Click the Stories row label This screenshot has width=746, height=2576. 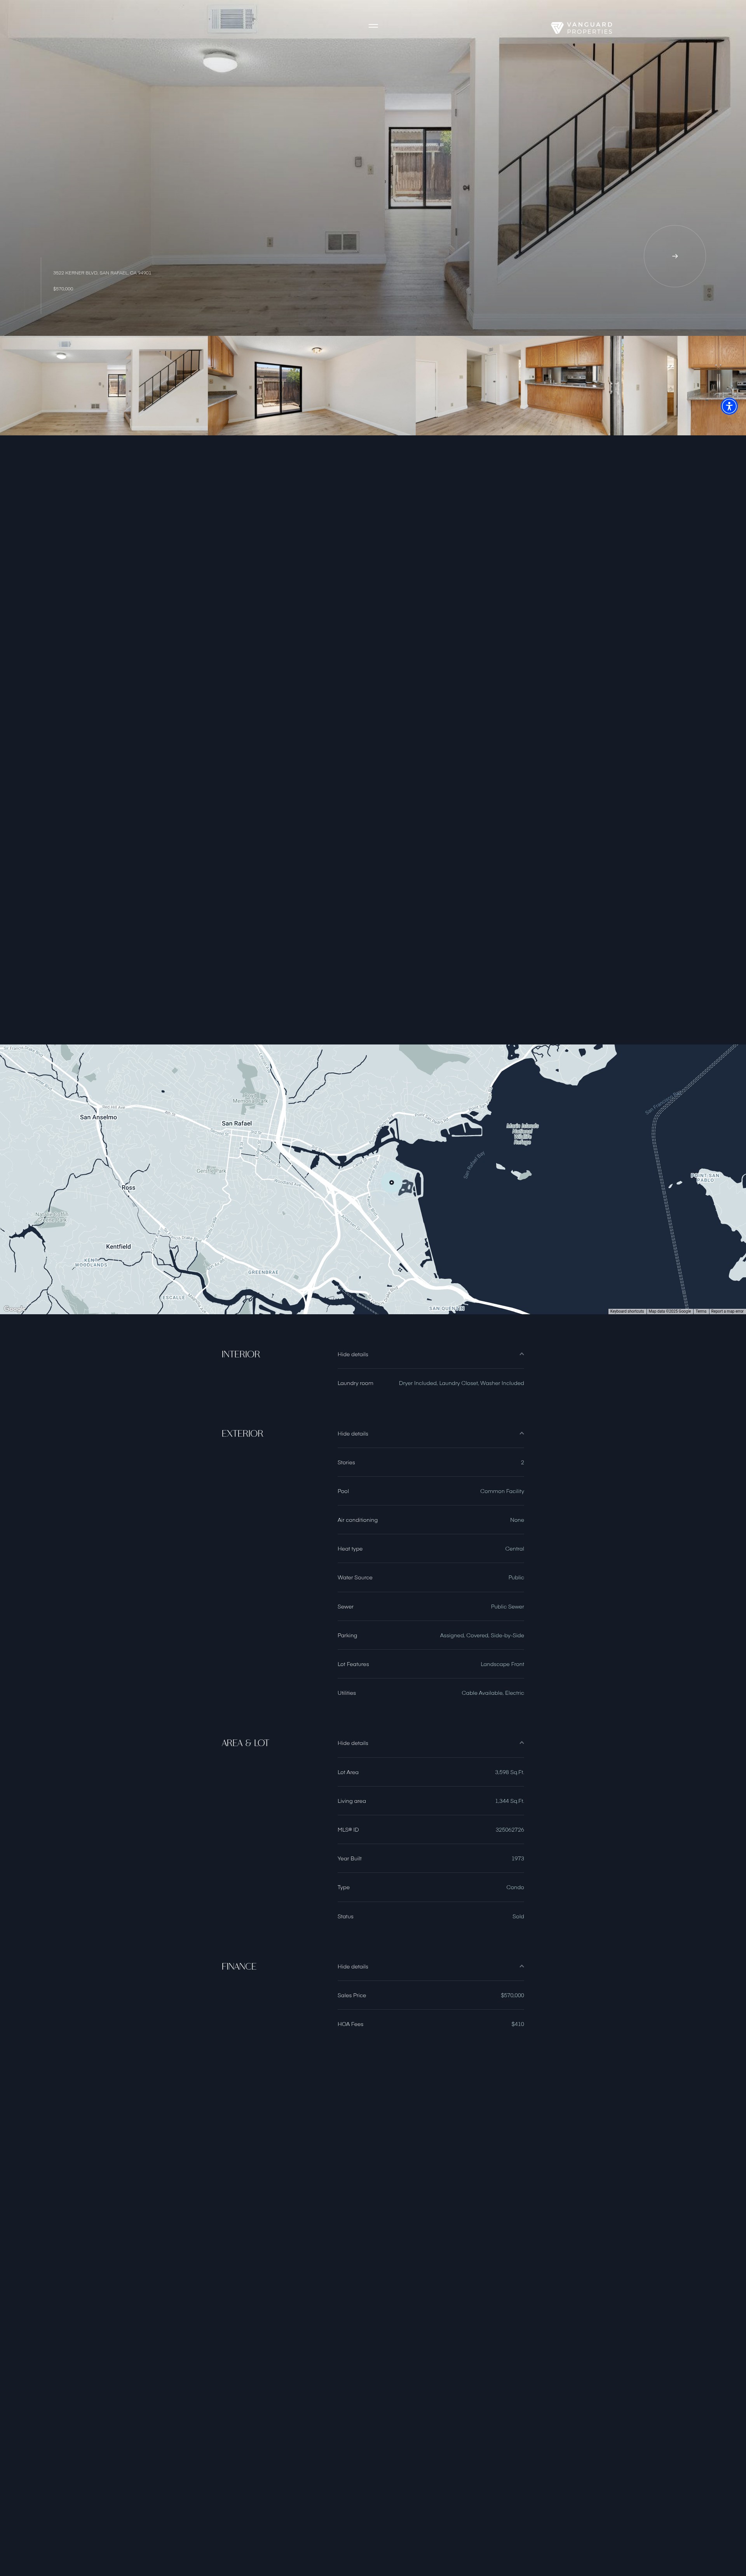click(x=346, y=1462)
